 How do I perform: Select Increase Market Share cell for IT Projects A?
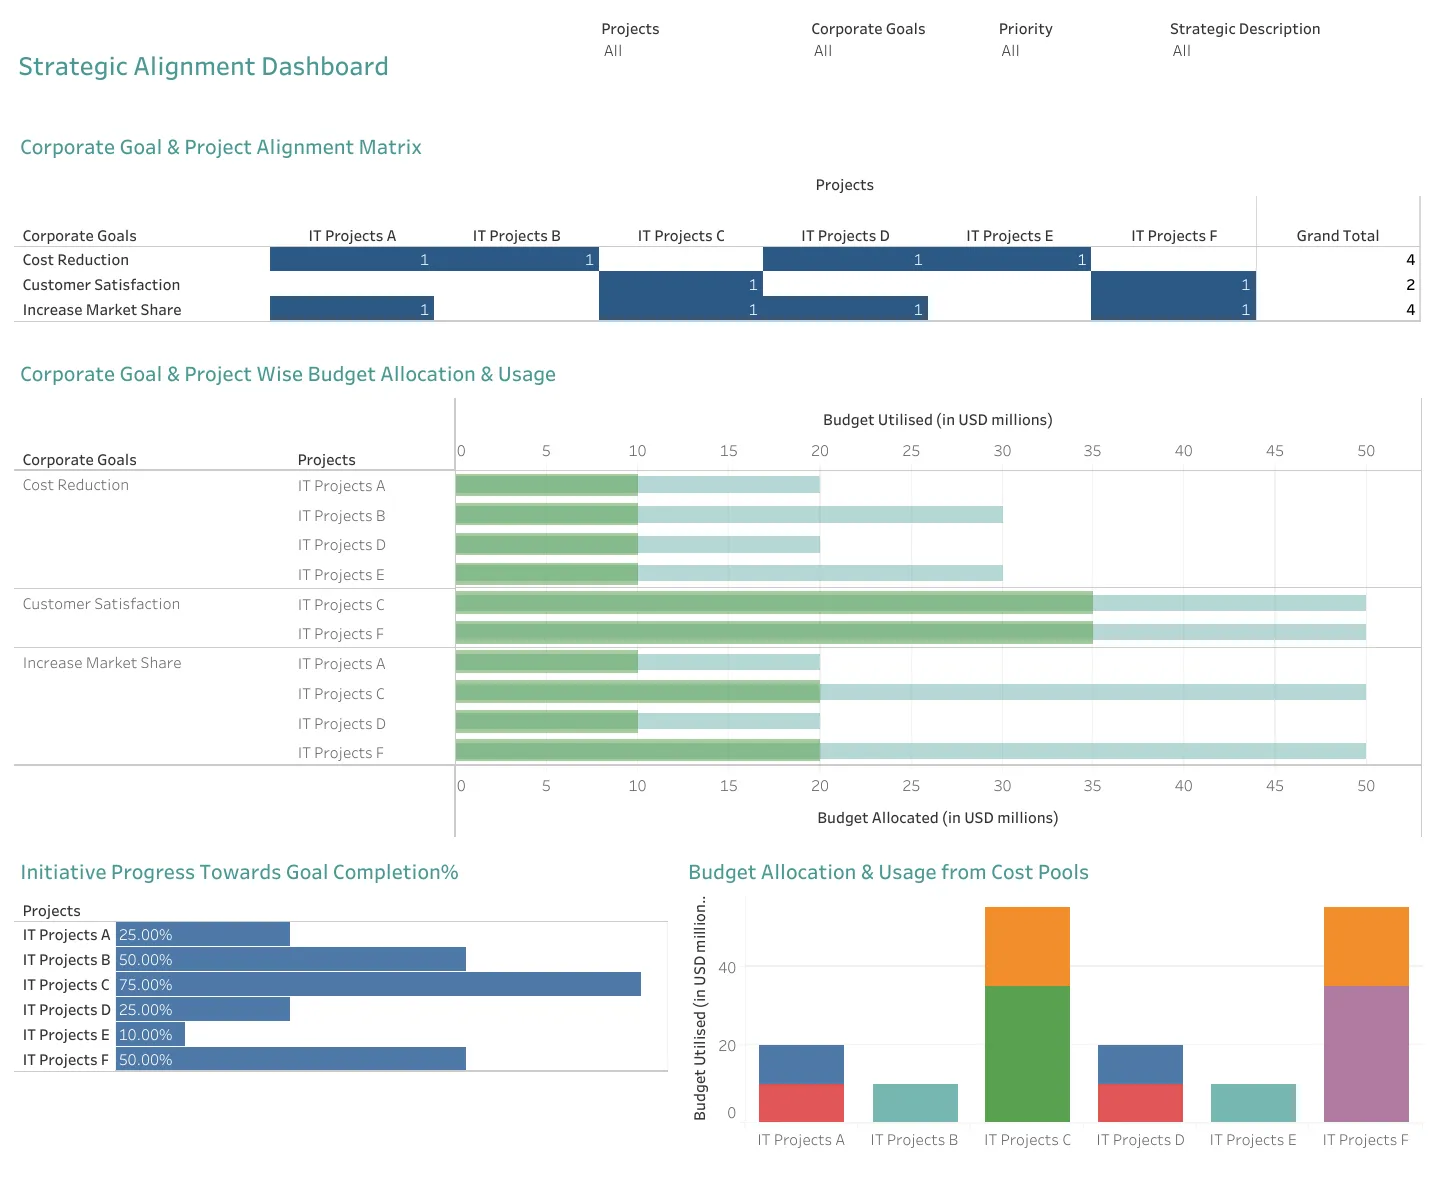click(x=352, y=309)
